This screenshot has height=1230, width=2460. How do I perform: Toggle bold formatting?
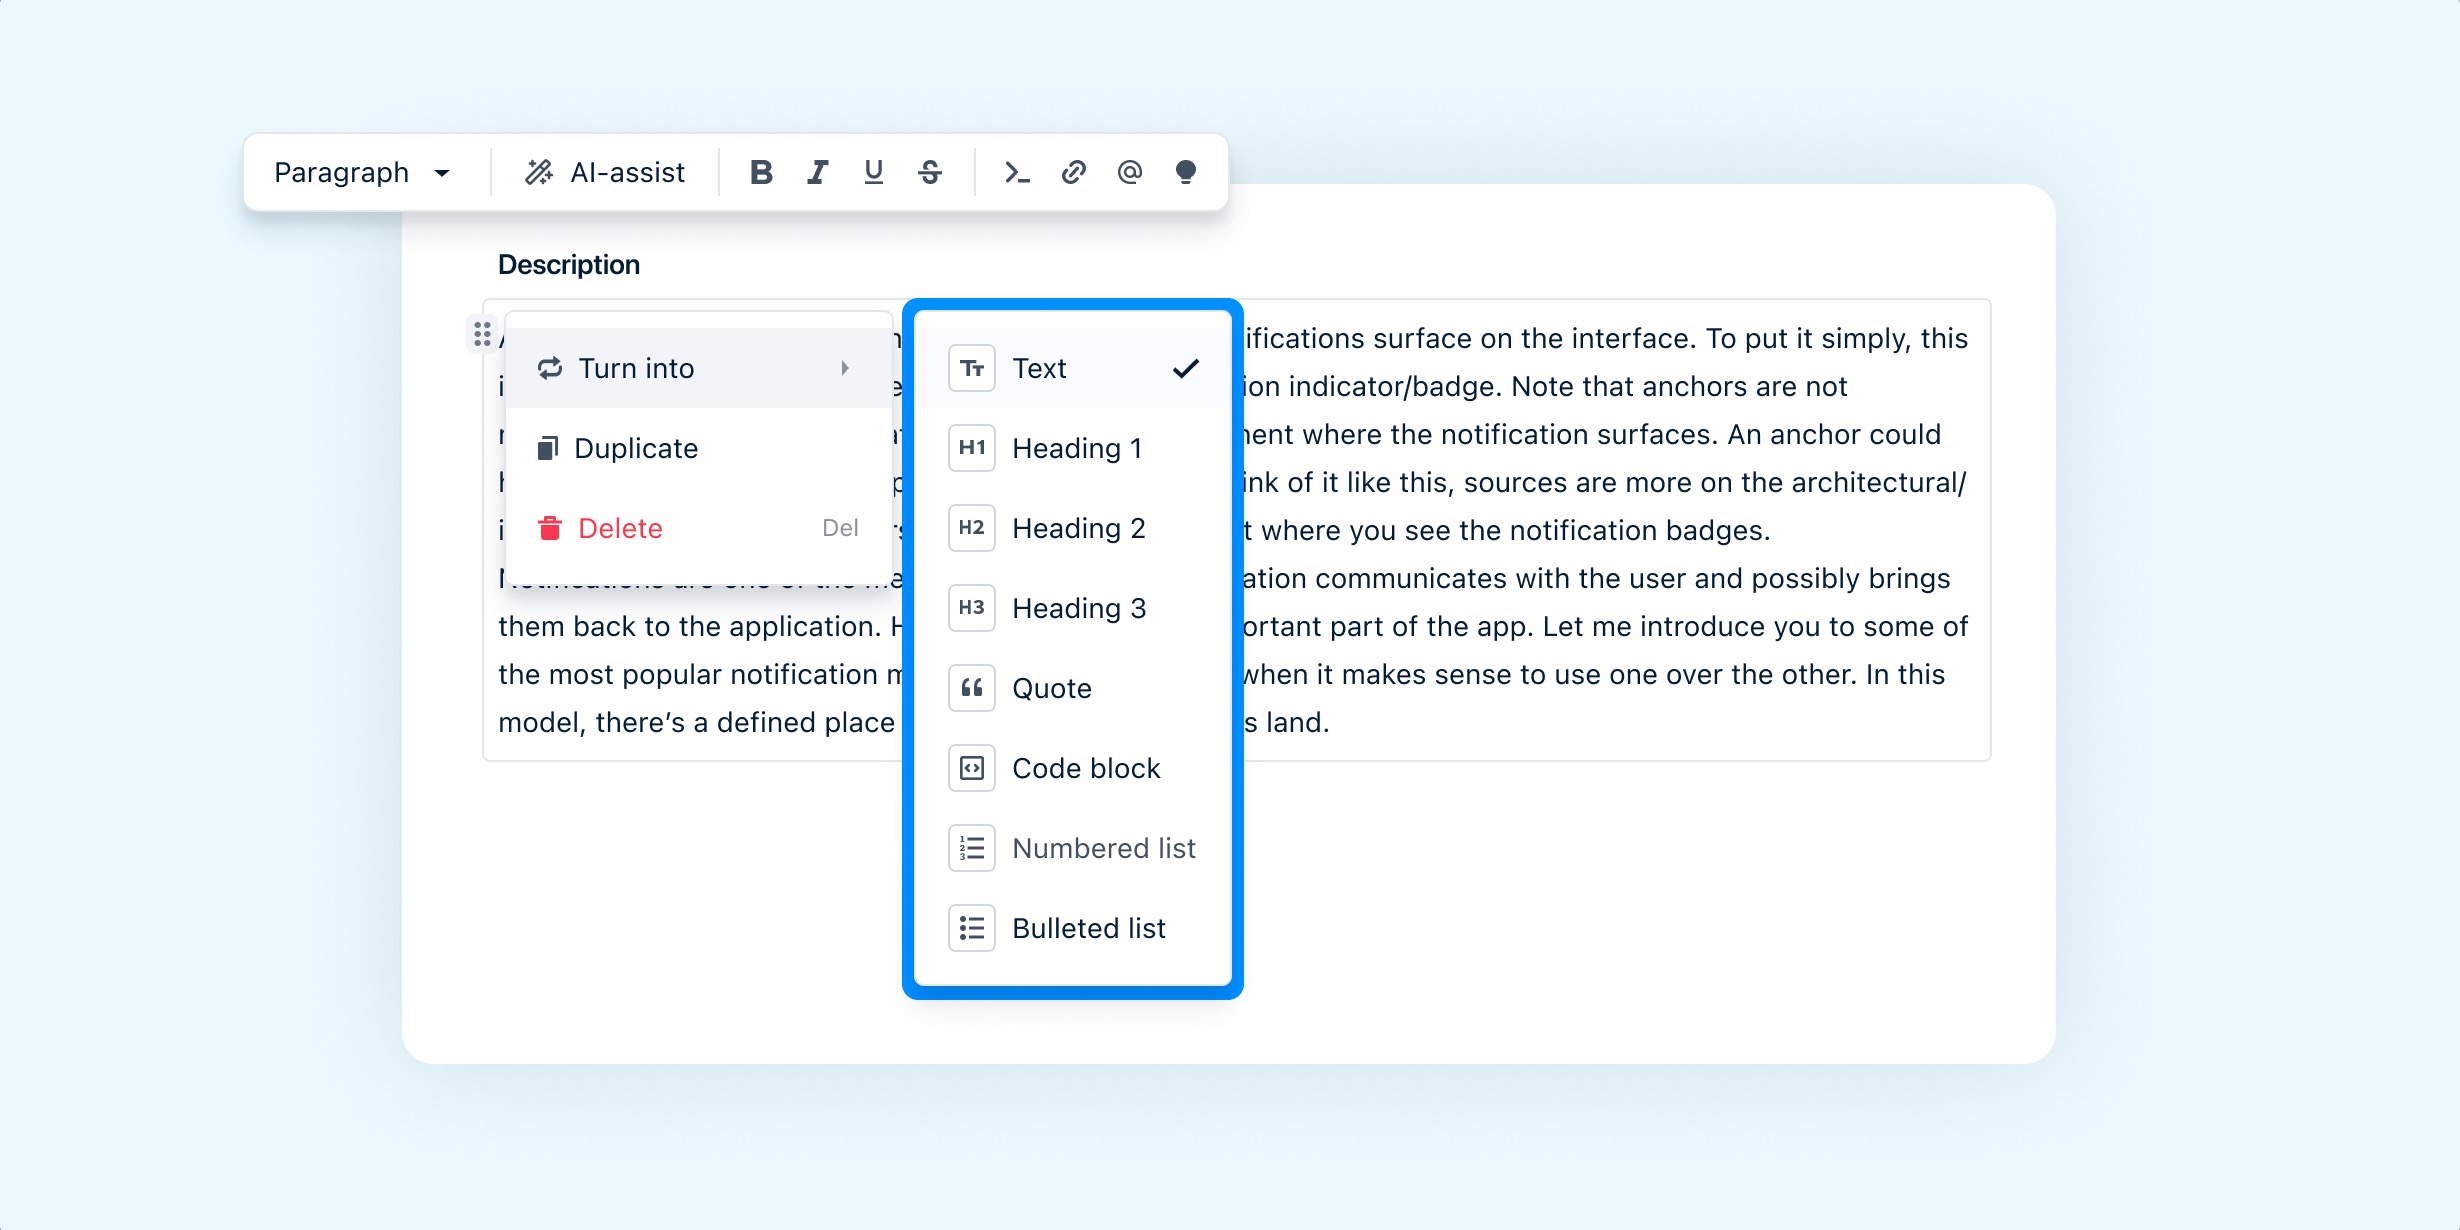[x=761, y=172]
